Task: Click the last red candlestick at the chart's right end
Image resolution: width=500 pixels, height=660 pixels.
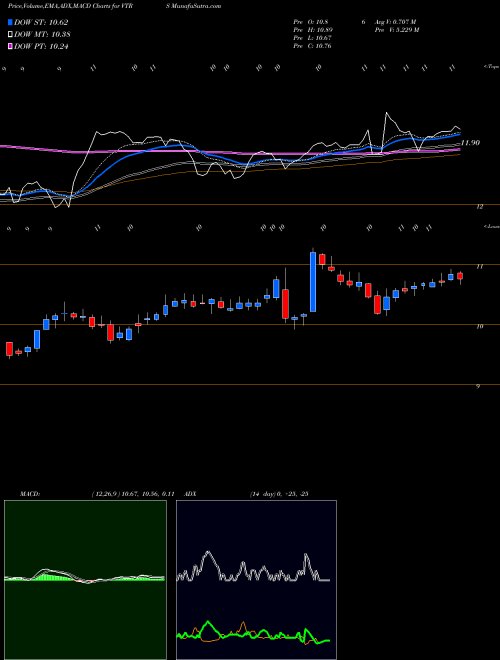Action: [460, 276]
